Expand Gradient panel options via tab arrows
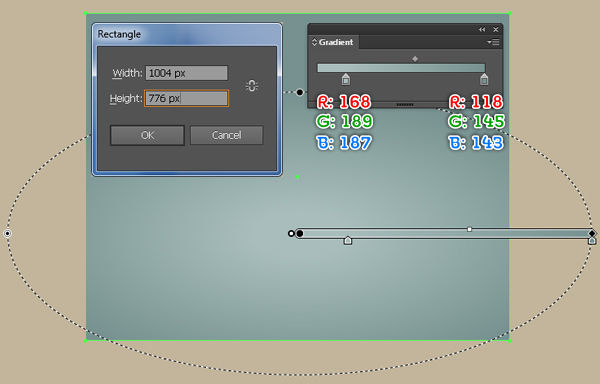 314,42
